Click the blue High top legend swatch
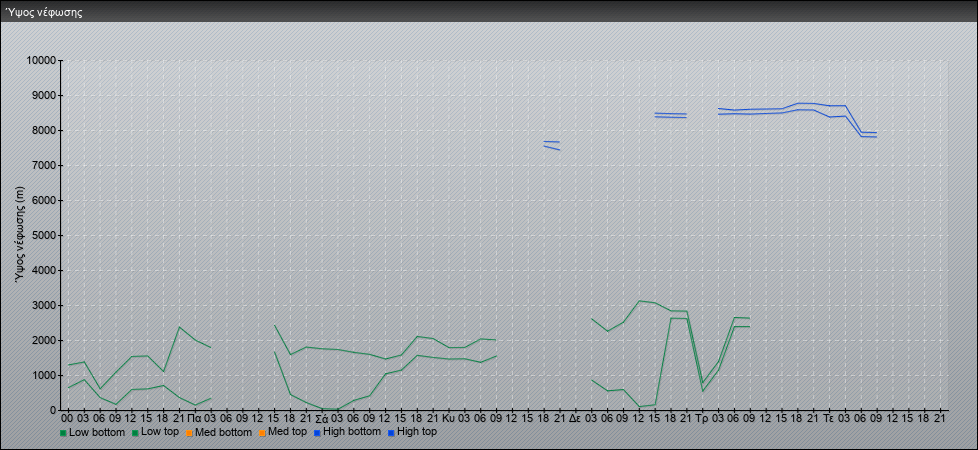Image resolution: width=978 pixels, height=450 pixels. coord(390,433)
